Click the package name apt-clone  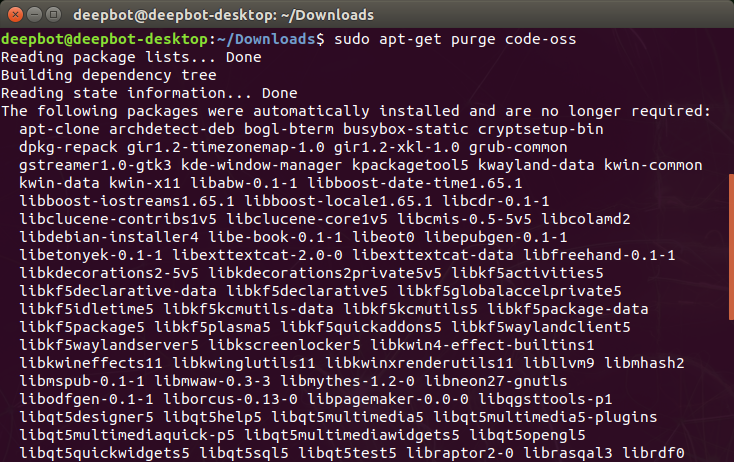59,129
